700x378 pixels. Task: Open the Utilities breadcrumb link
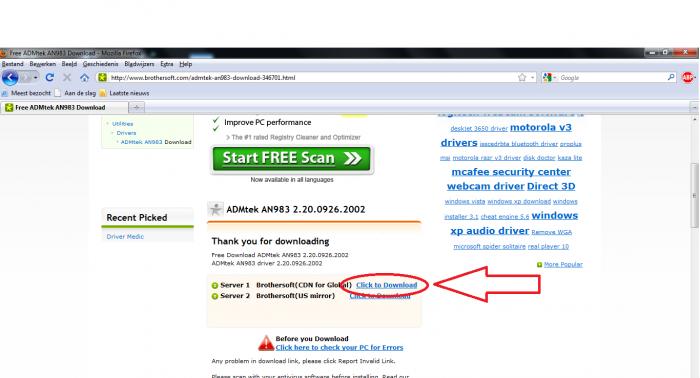(122, 124)
